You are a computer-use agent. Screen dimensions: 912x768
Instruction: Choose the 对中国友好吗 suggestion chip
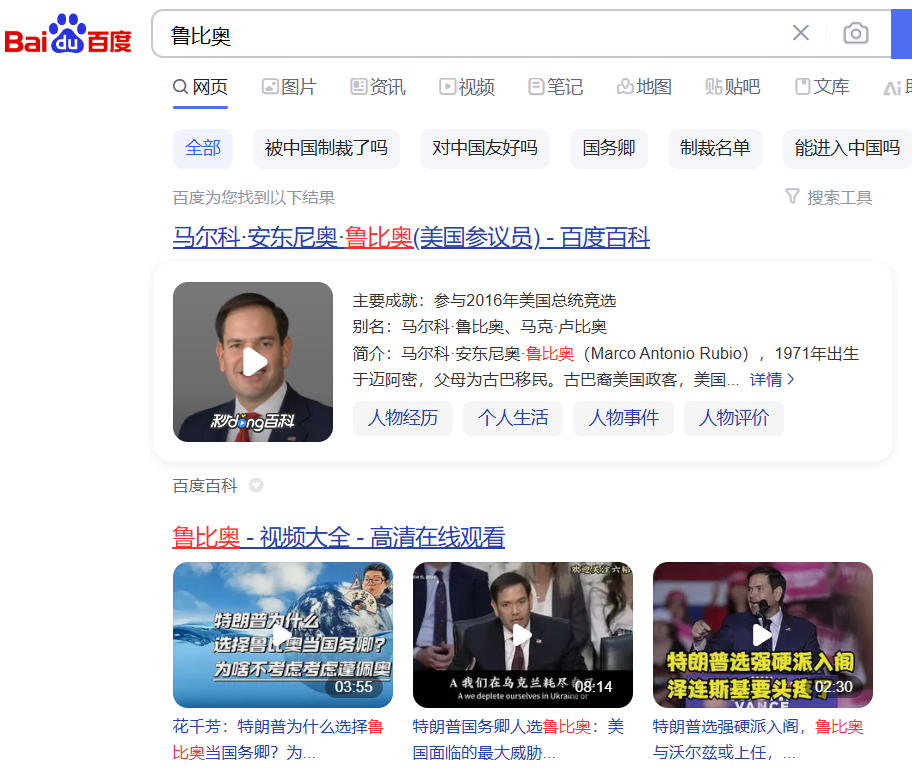tap(485, 148)
